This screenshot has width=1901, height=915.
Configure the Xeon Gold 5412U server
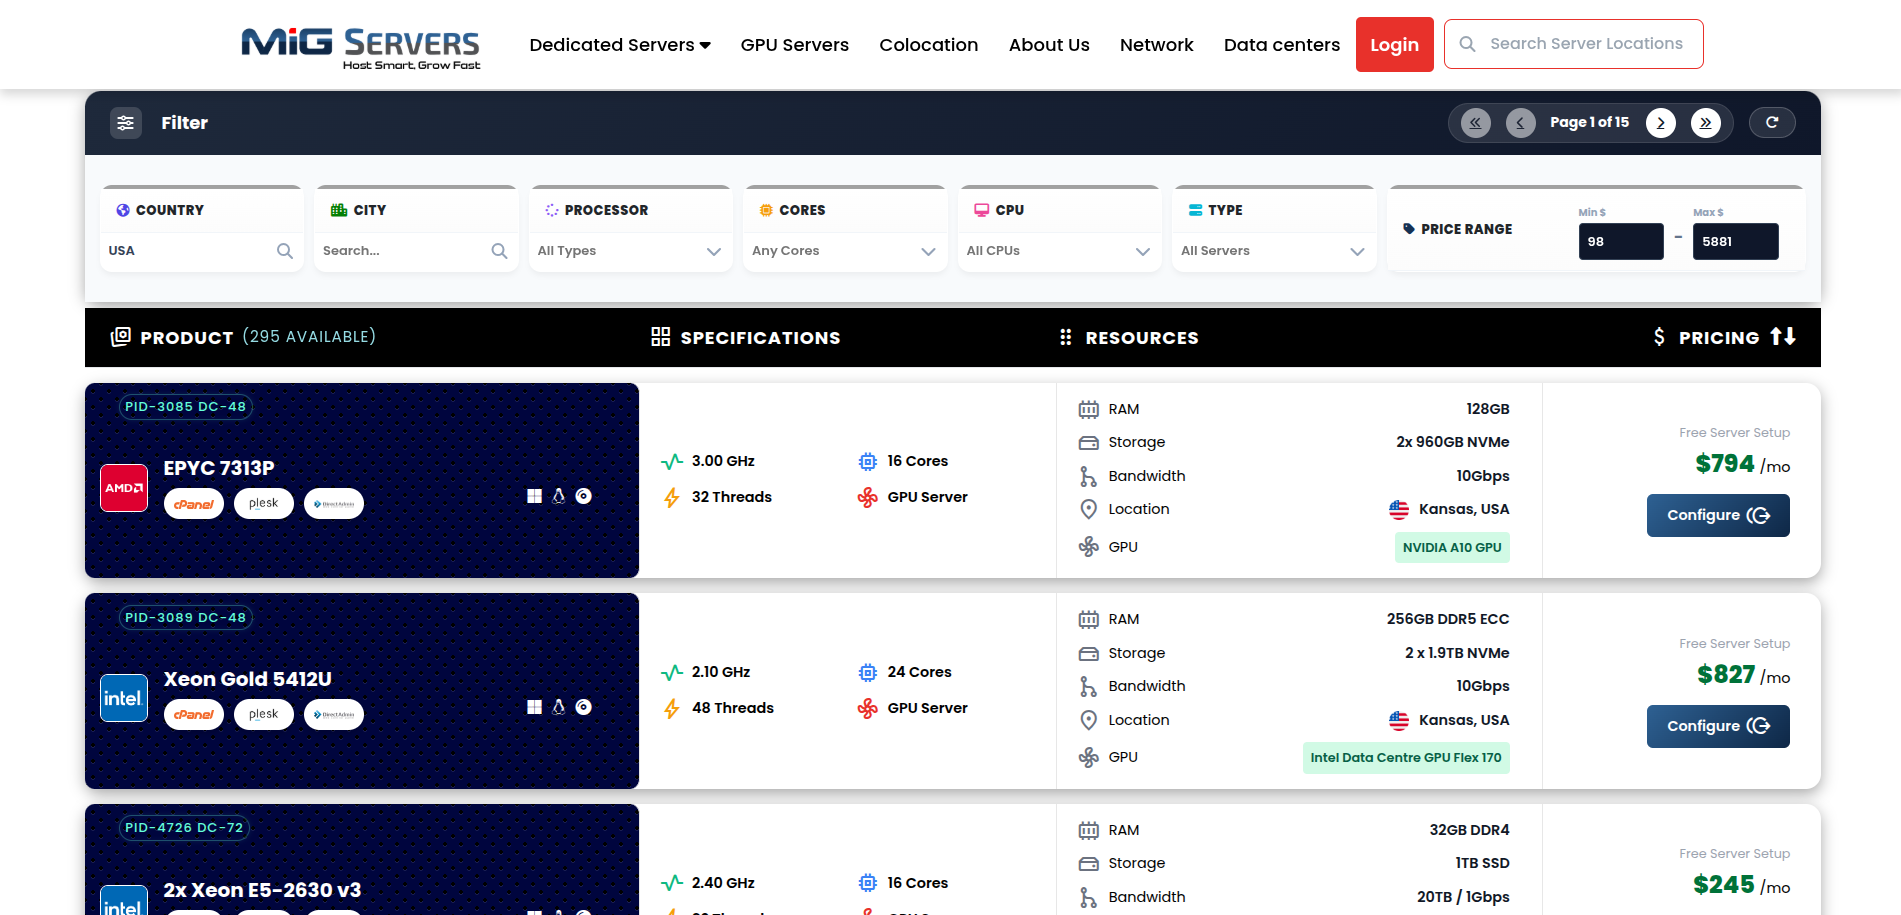[x=1718, y=726]
